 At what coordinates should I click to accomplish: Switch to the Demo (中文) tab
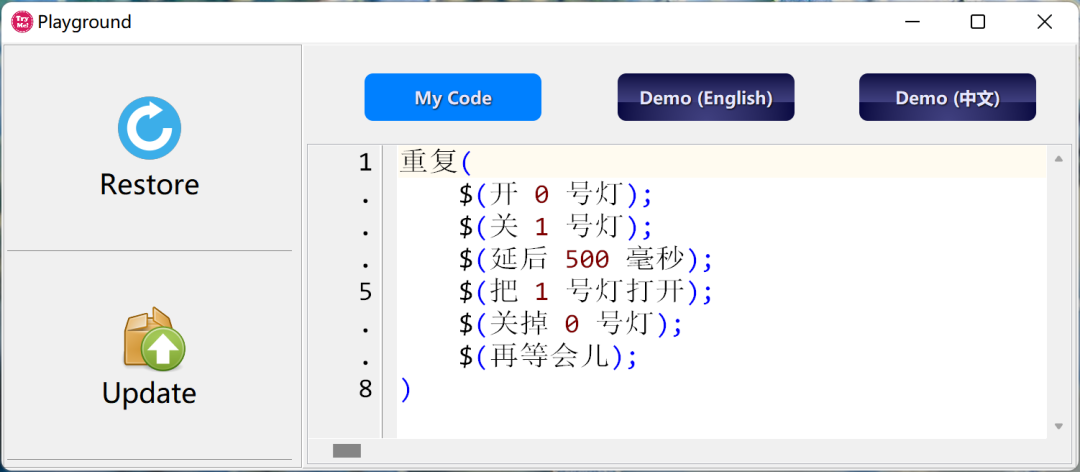coord(947,97)
